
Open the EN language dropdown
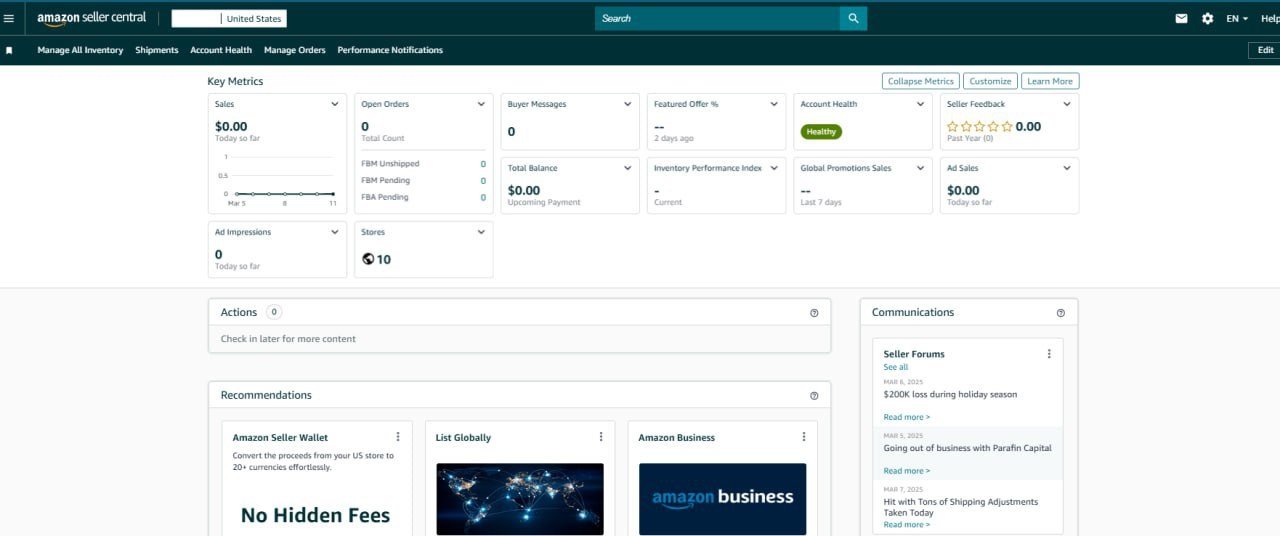(x=1237, y=18)
